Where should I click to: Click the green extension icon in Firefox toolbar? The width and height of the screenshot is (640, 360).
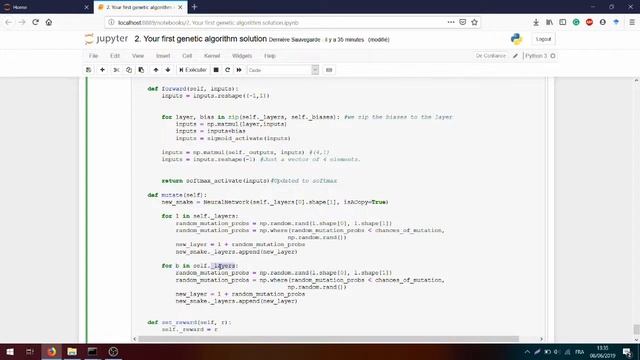point(576,22)
